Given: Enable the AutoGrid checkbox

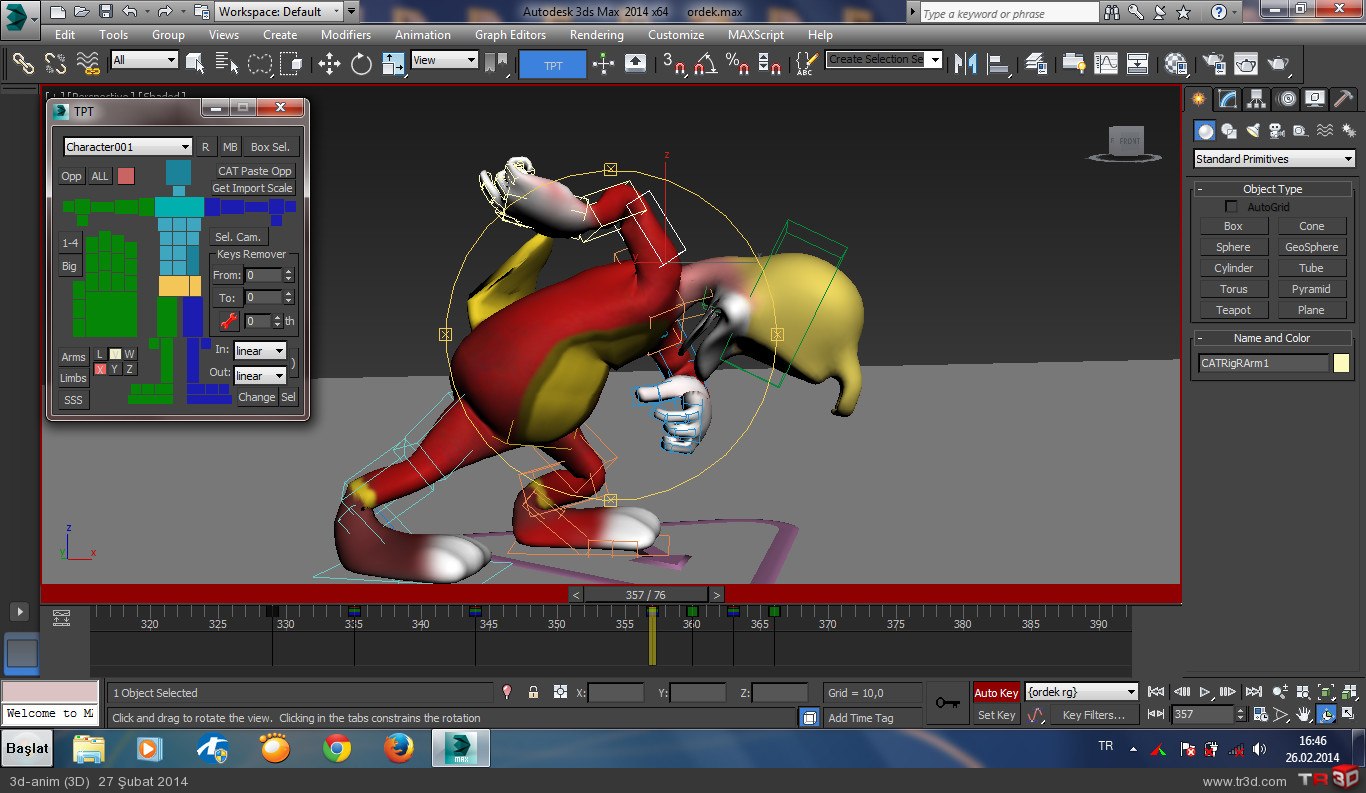Looking at the screenshot, I should [1231, 207].
